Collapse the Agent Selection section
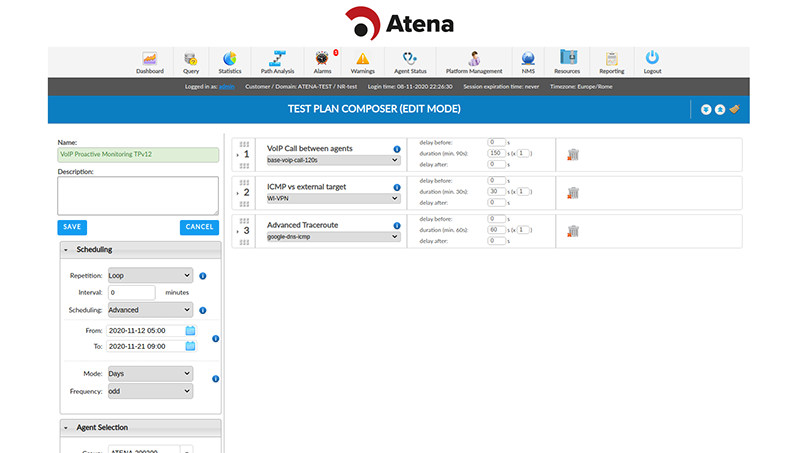Screen dimensions: 800x453 pos(66,427)
